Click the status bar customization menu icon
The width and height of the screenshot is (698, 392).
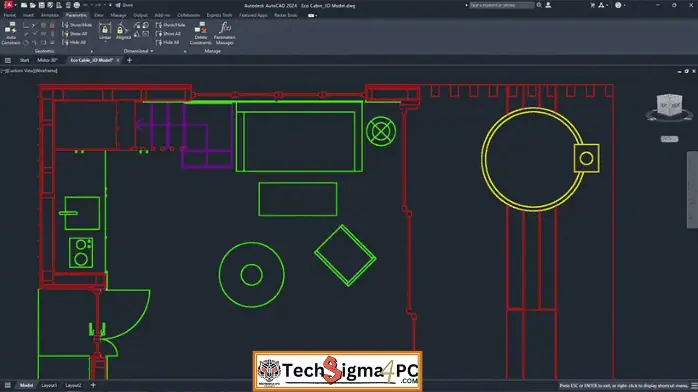pyautogui.click(x=694, y=386)
